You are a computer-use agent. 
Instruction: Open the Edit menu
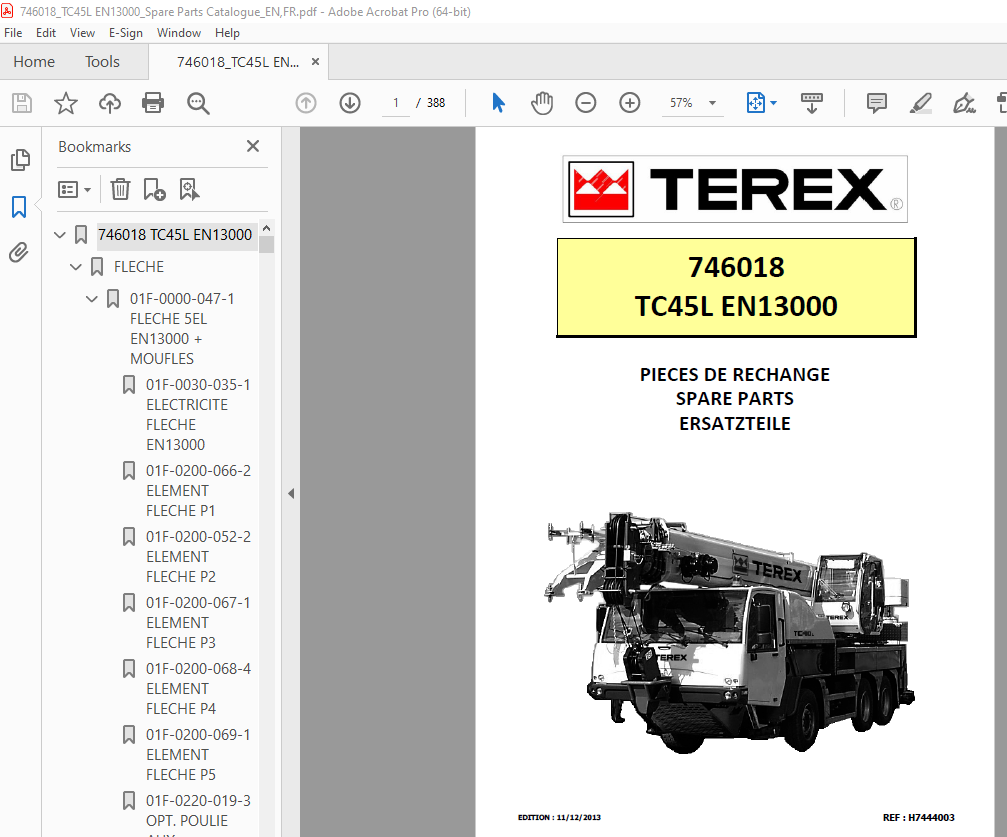click(x=46, y=33)
